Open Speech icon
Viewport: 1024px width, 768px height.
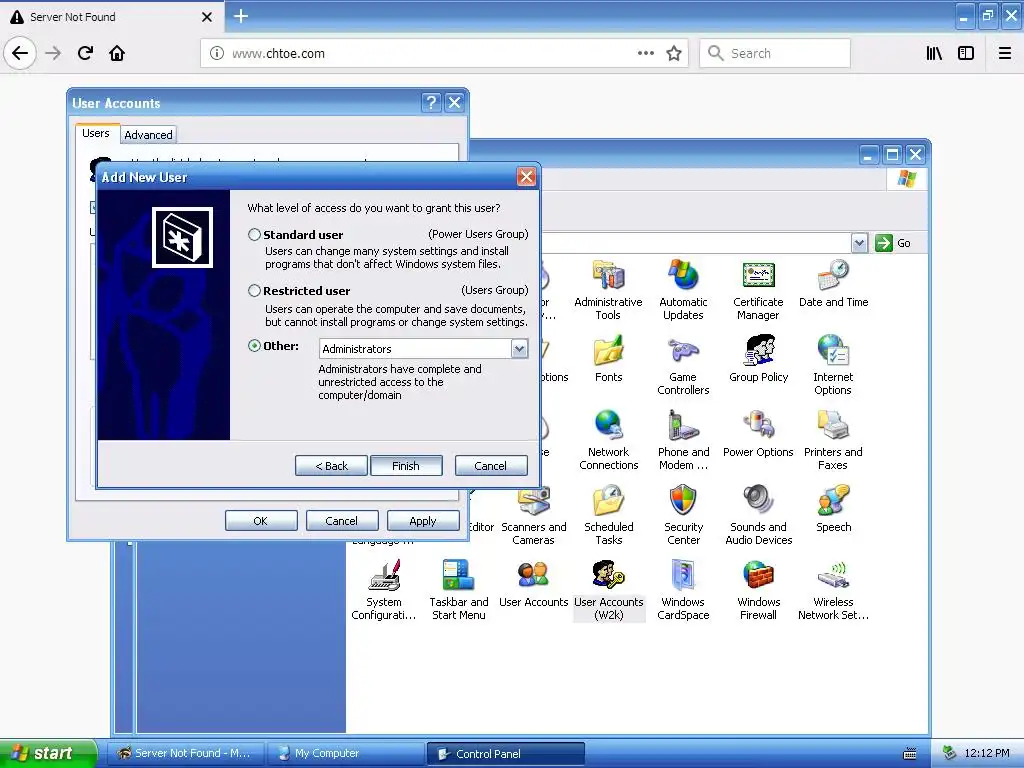point(833,509)
